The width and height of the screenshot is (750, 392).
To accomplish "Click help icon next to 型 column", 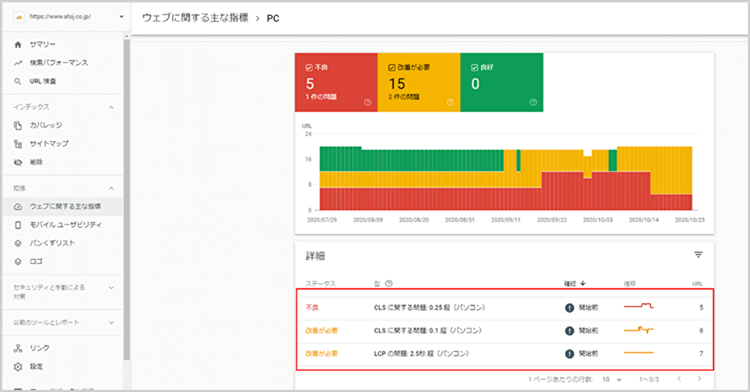I will point(389,283).
